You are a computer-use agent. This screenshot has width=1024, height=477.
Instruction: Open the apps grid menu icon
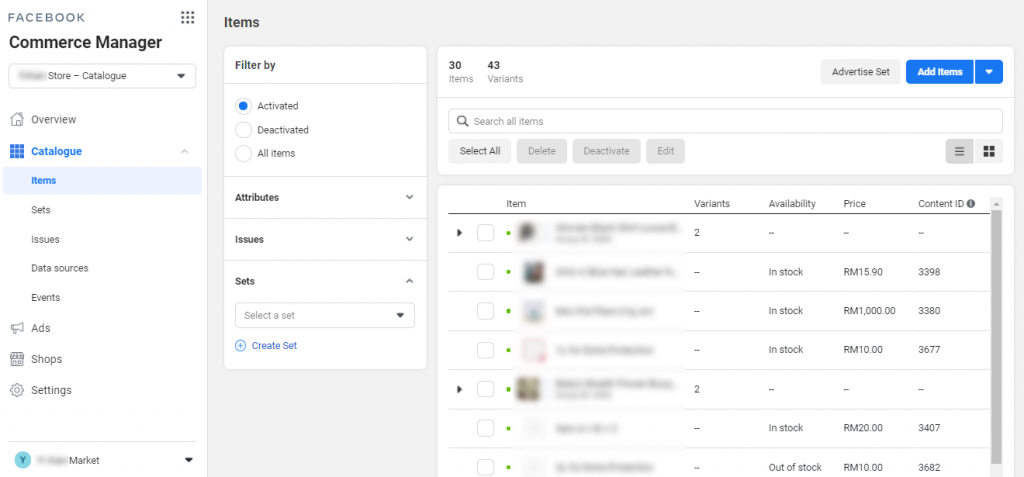187,18
